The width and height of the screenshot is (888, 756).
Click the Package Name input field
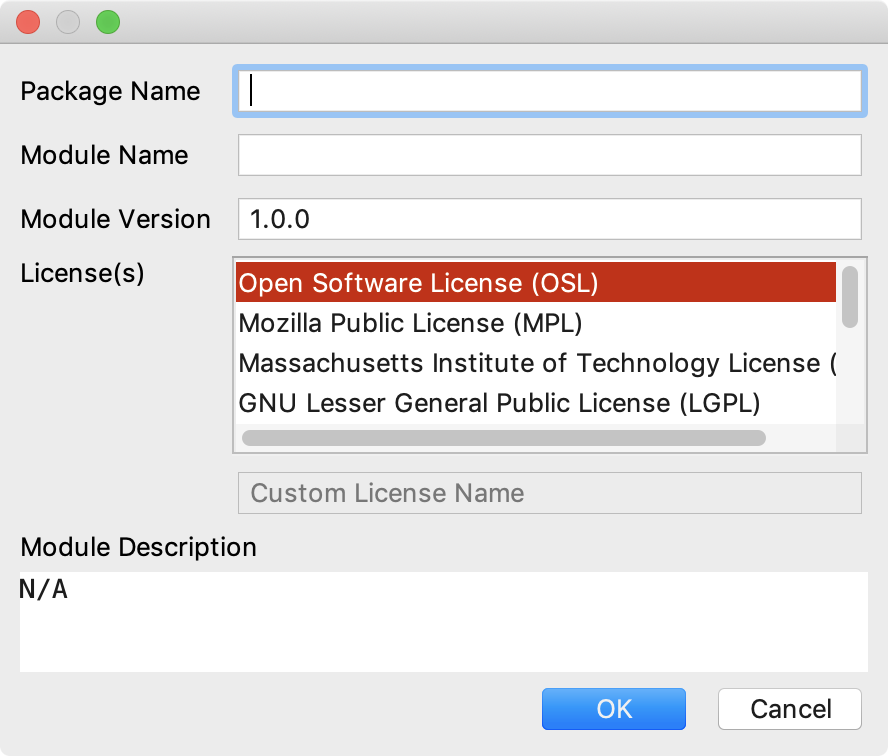(x=549, y=91)
